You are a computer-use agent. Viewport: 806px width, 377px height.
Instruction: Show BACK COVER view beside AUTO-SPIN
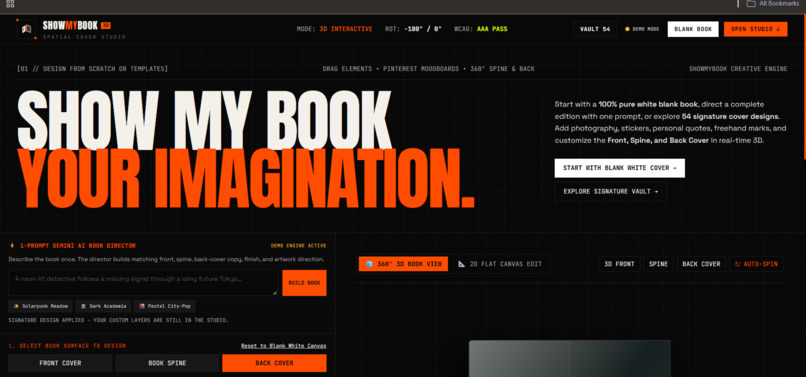coord(701,264)
